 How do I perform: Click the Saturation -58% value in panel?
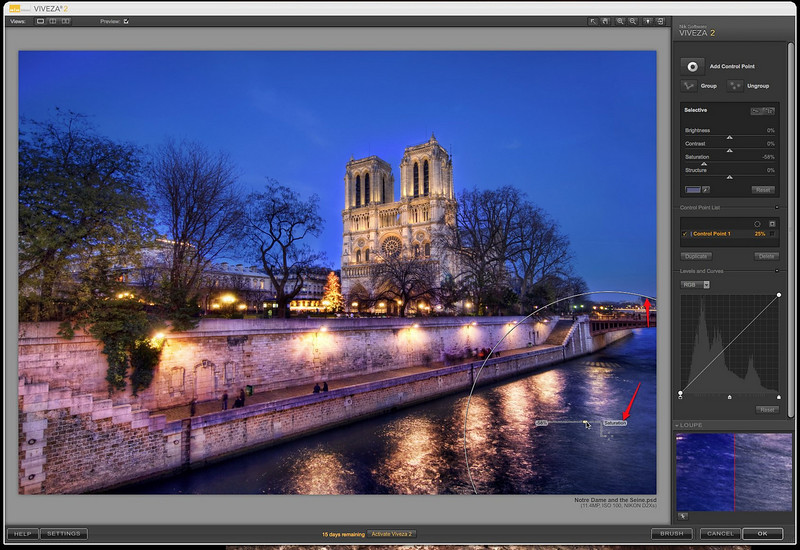[768, 157]
